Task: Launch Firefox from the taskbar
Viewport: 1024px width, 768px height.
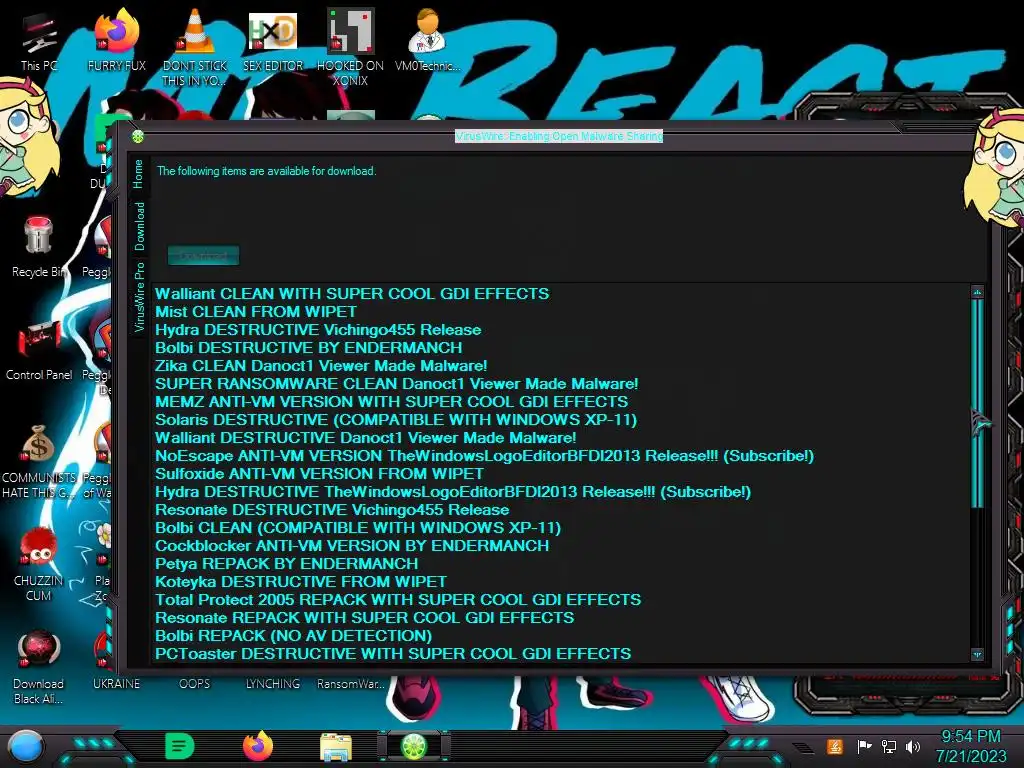Action: (x=258, y=746)
